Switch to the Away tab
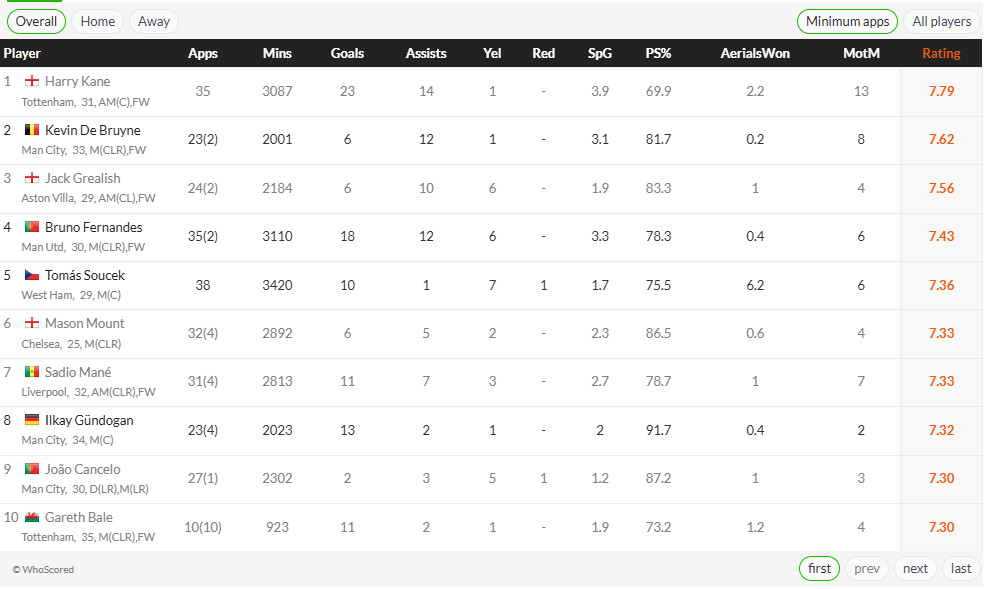985x589 pixels. coord(154,21)
